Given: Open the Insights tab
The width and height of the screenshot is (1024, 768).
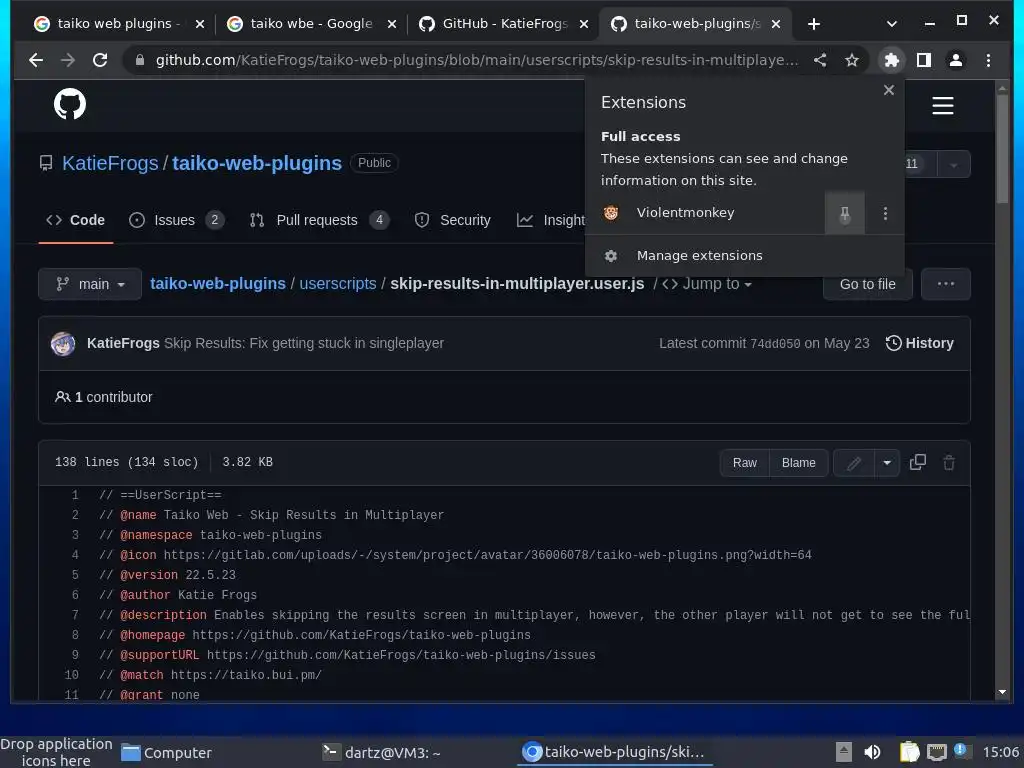Looking at the screenshot, I should pos(551,220).
